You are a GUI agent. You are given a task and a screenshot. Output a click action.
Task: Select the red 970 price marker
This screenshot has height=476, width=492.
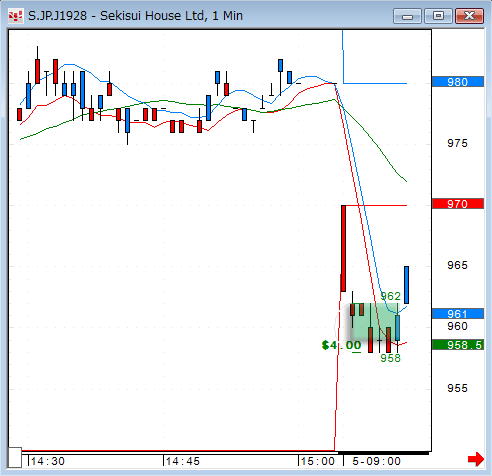(458, 204)
